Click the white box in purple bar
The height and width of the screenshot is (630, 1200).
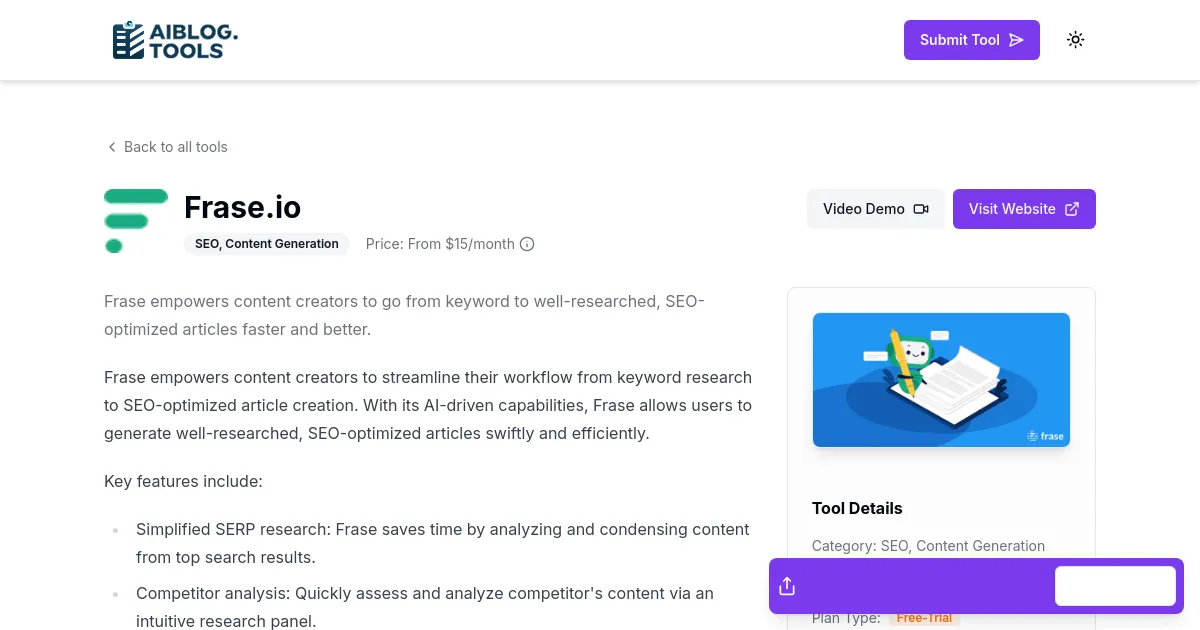tap(1115, 586)
